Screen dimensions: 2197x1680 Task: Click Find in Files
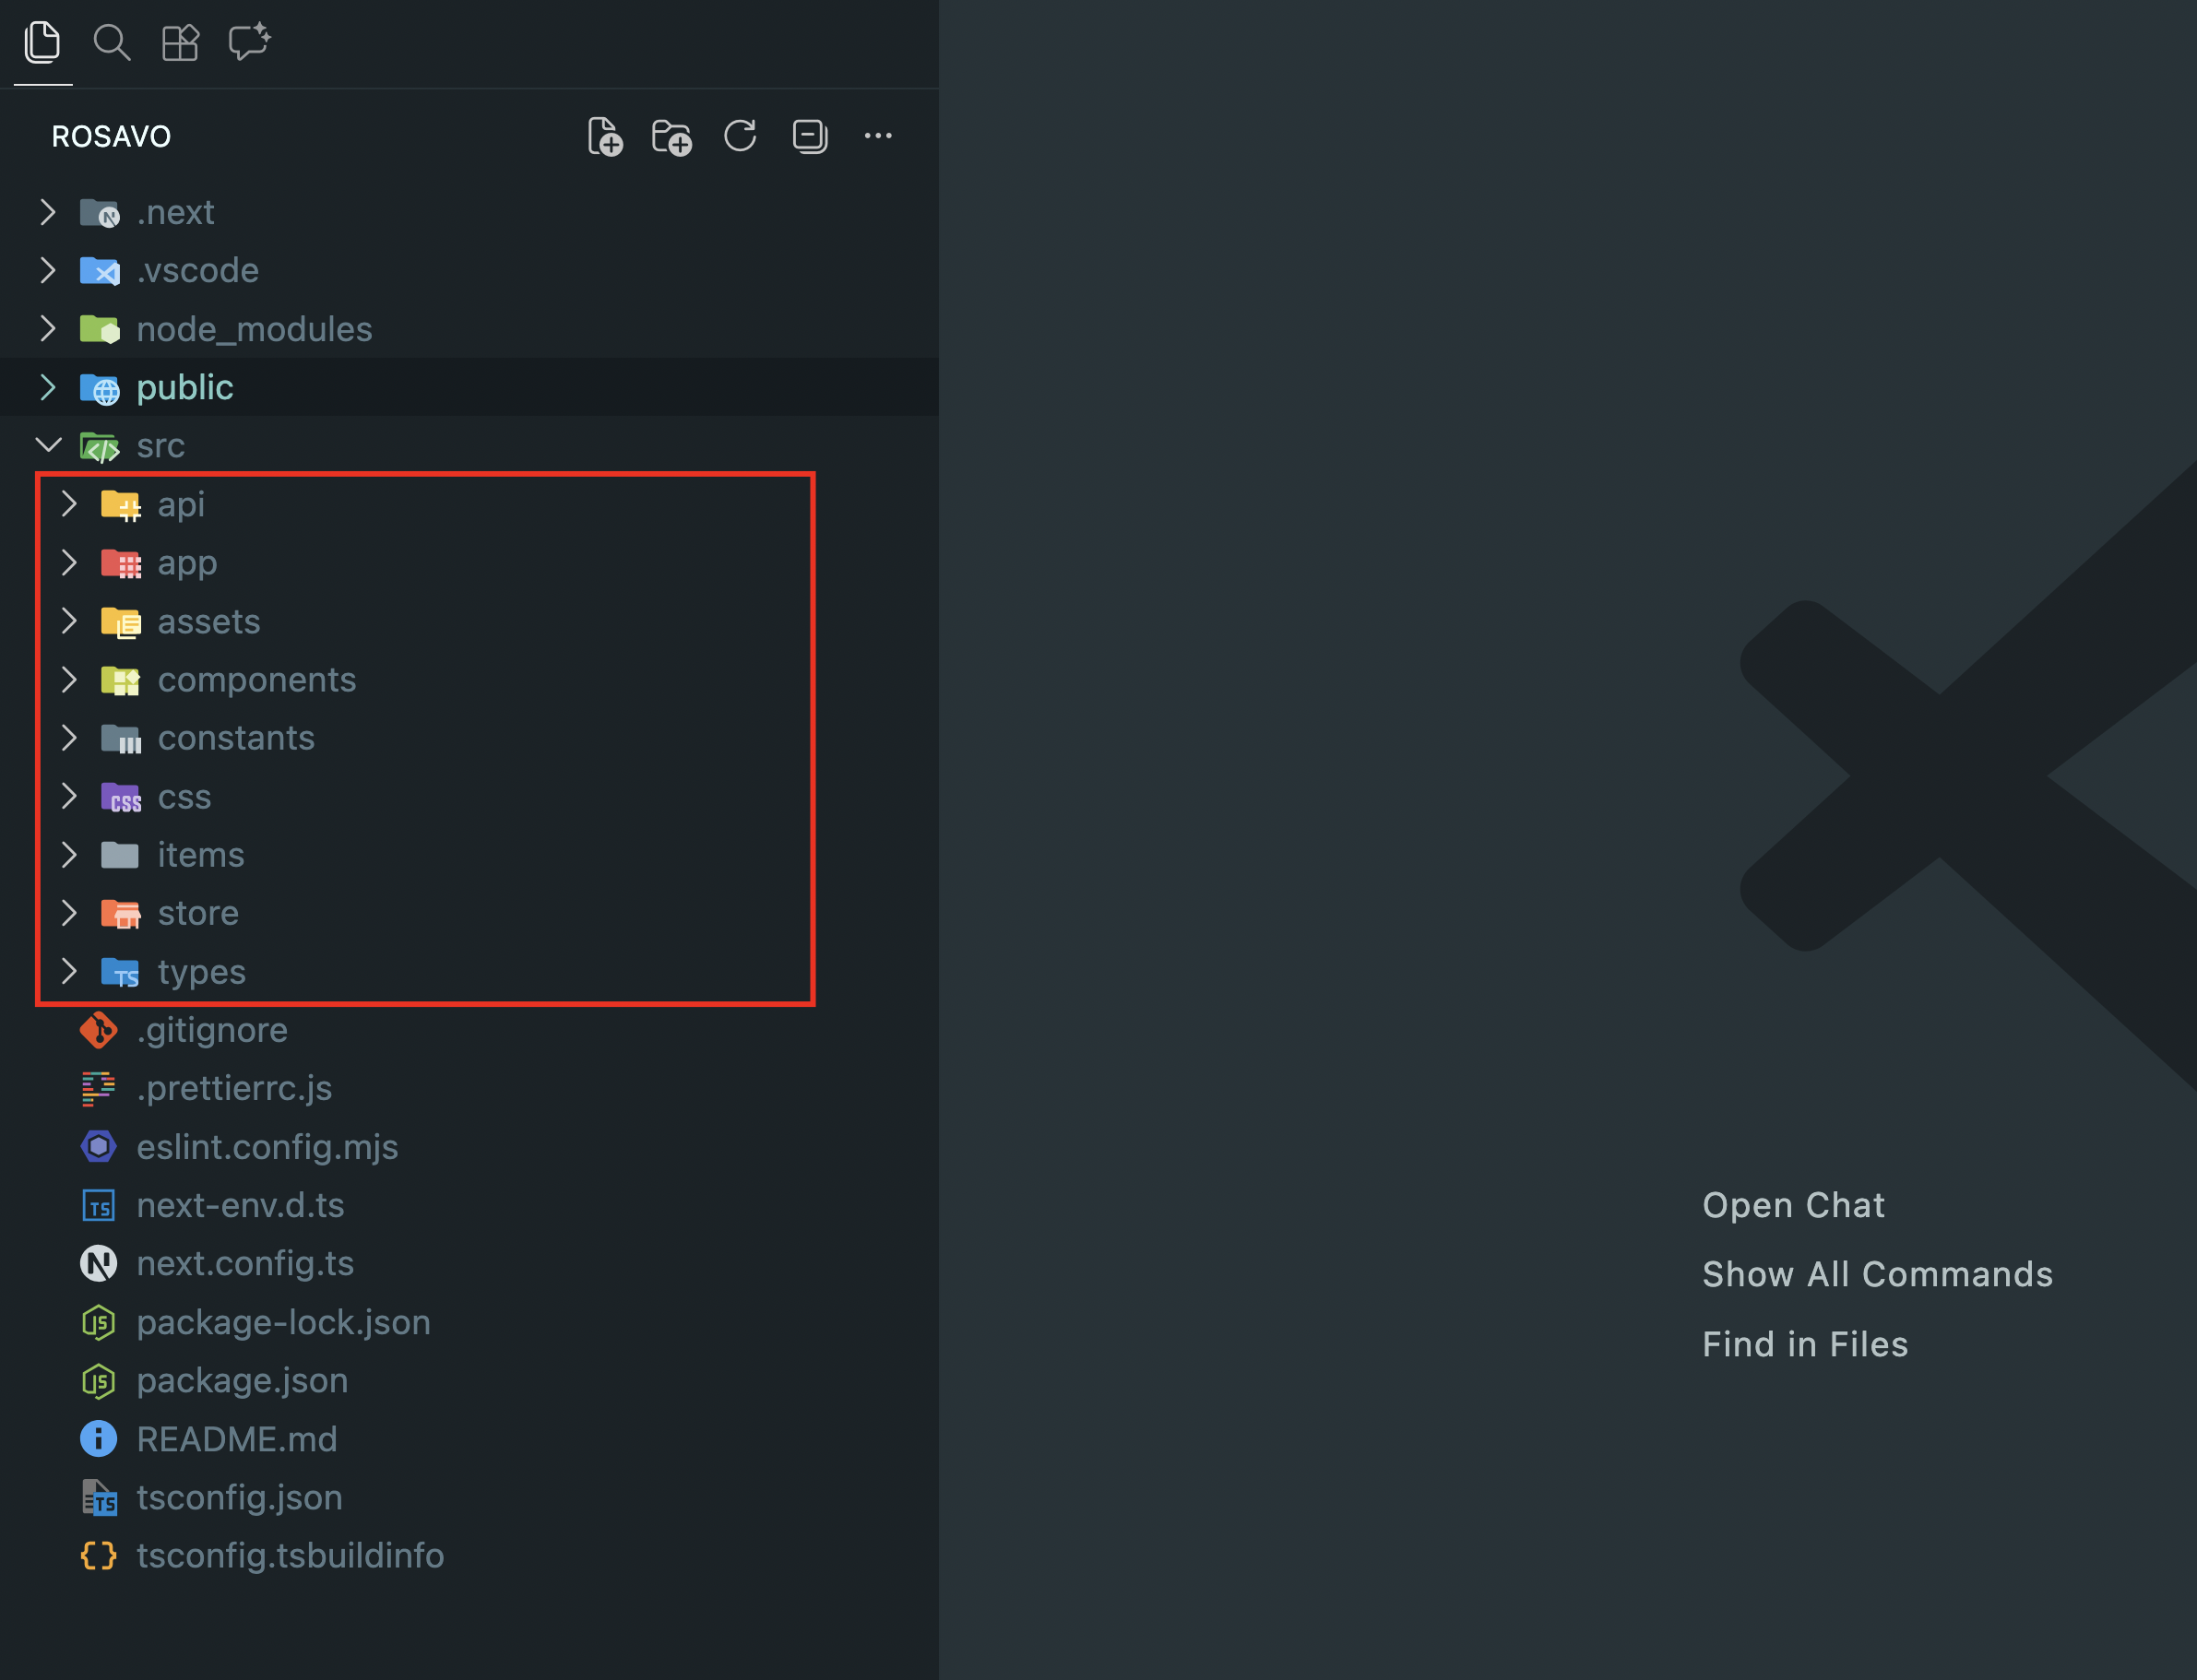(1805, 1344)
